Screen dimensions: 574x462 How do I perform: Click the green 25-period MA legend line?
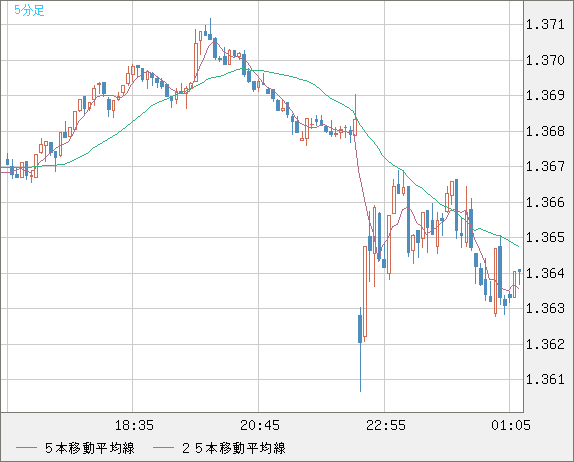[x=163, y=448]
